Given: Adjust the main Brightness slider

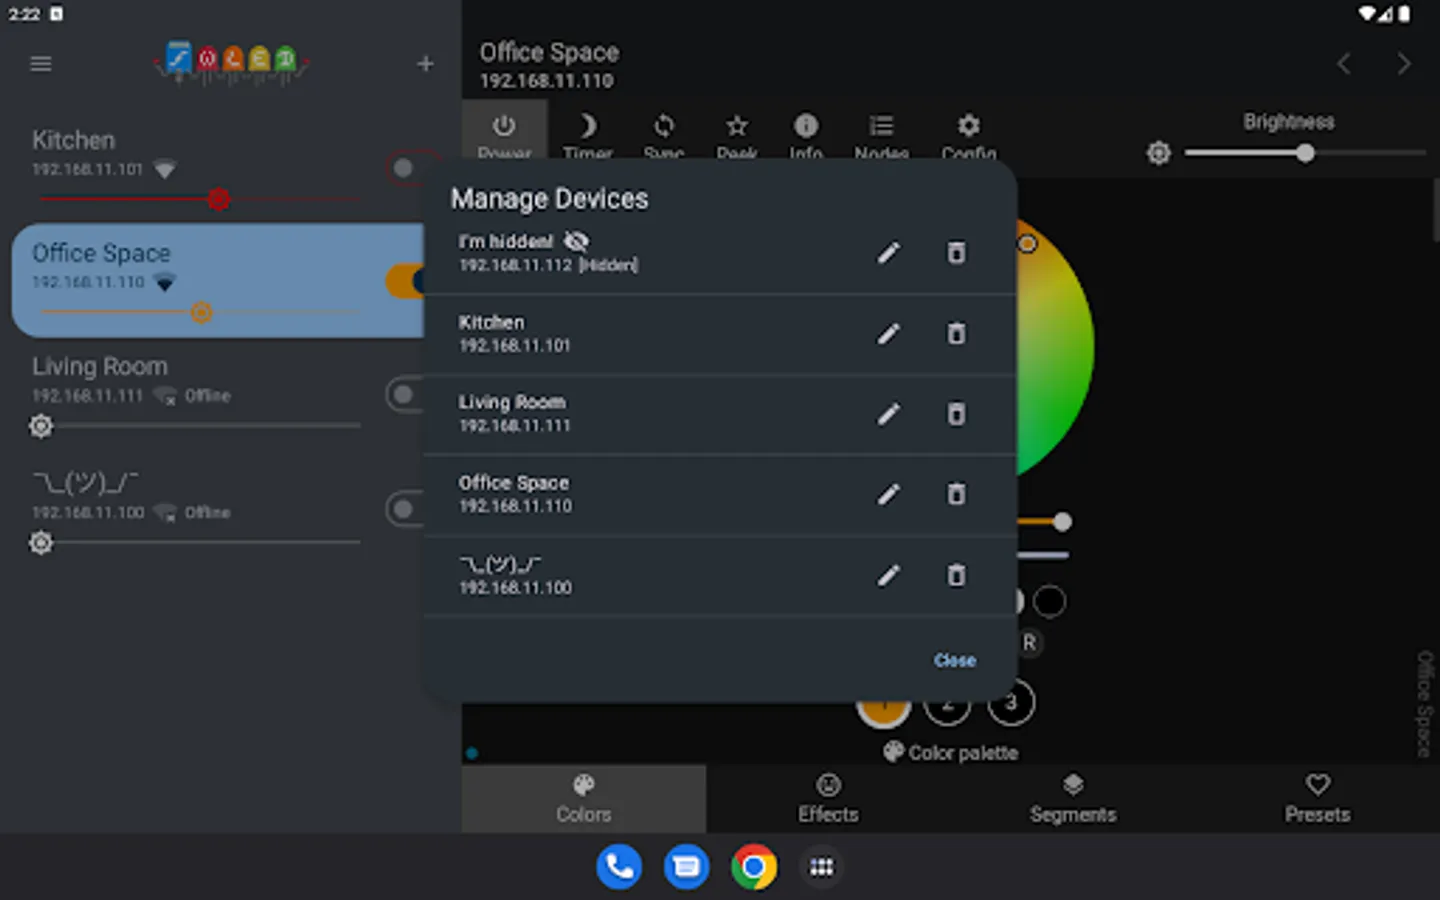Looking at the screenshot, I should (x=1305, y=153).
